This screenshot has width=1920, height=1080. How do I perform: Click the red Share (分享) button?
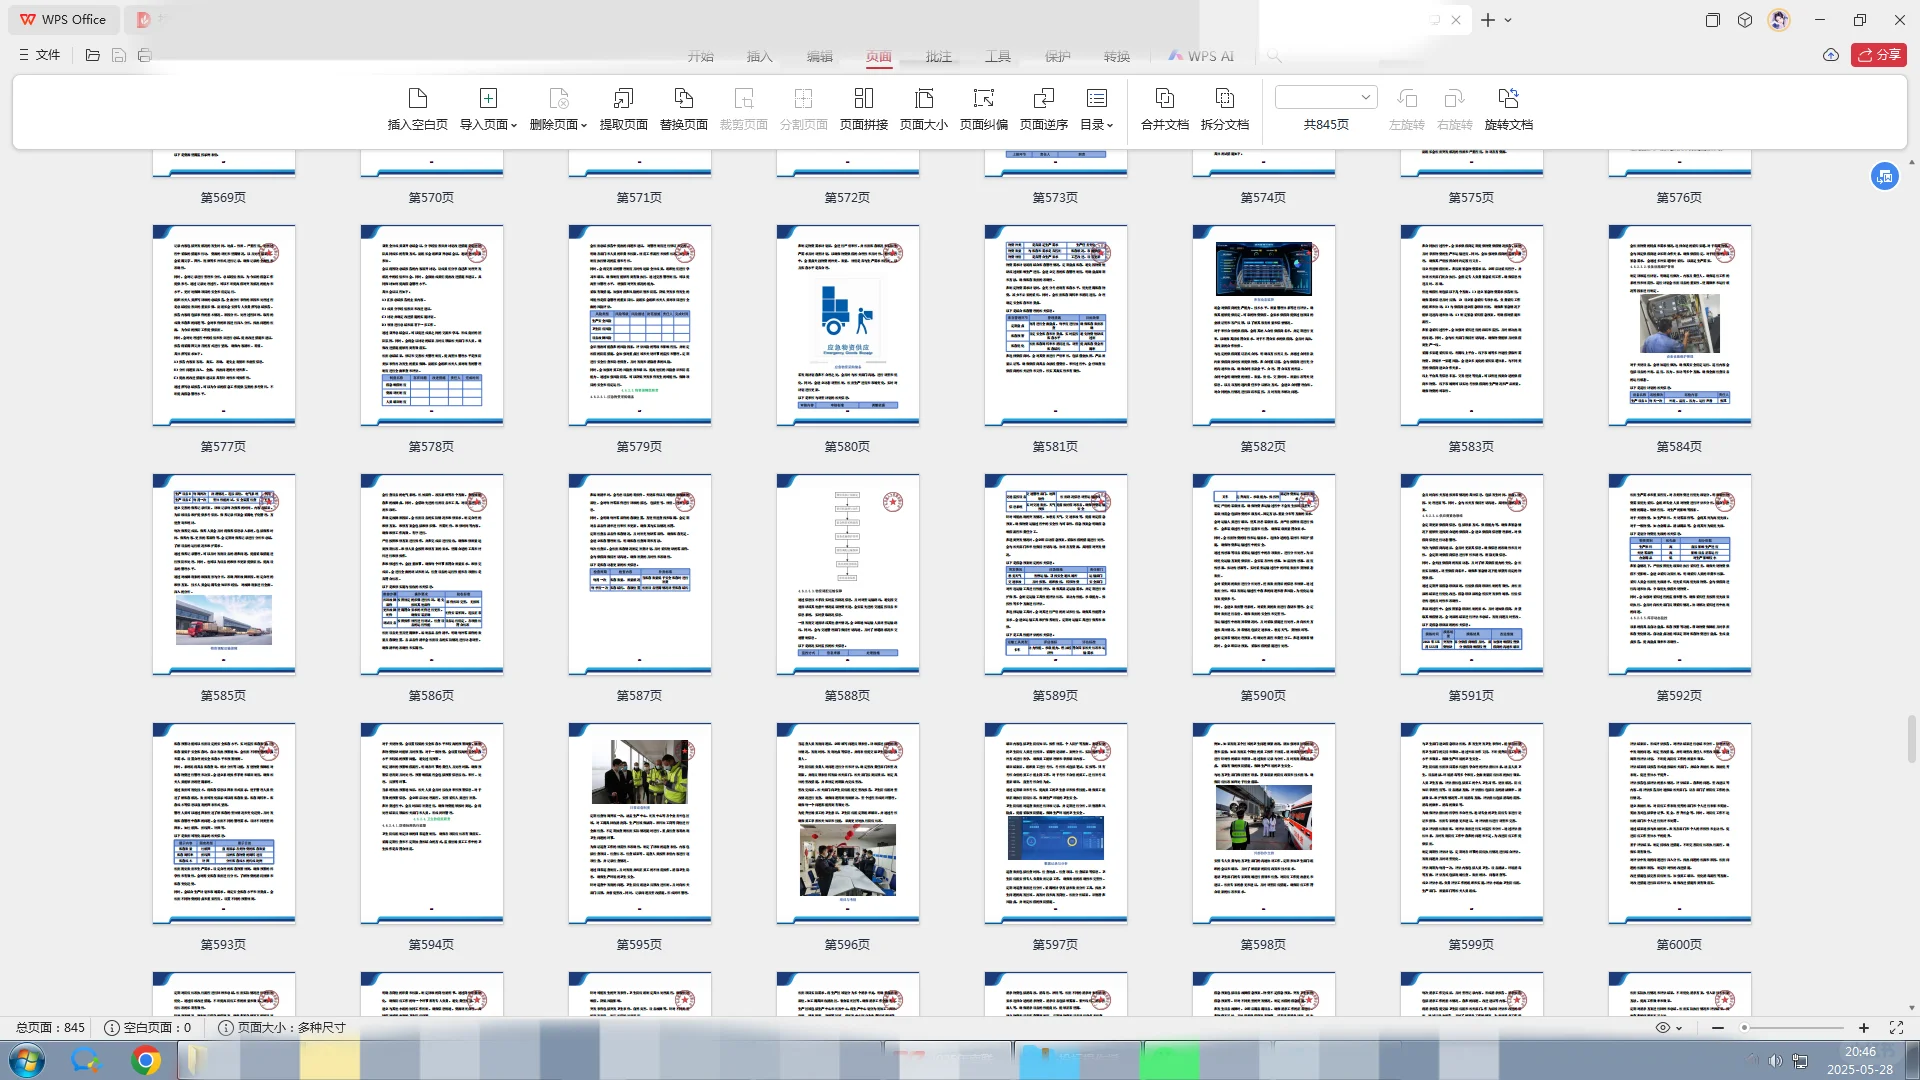1878,55
